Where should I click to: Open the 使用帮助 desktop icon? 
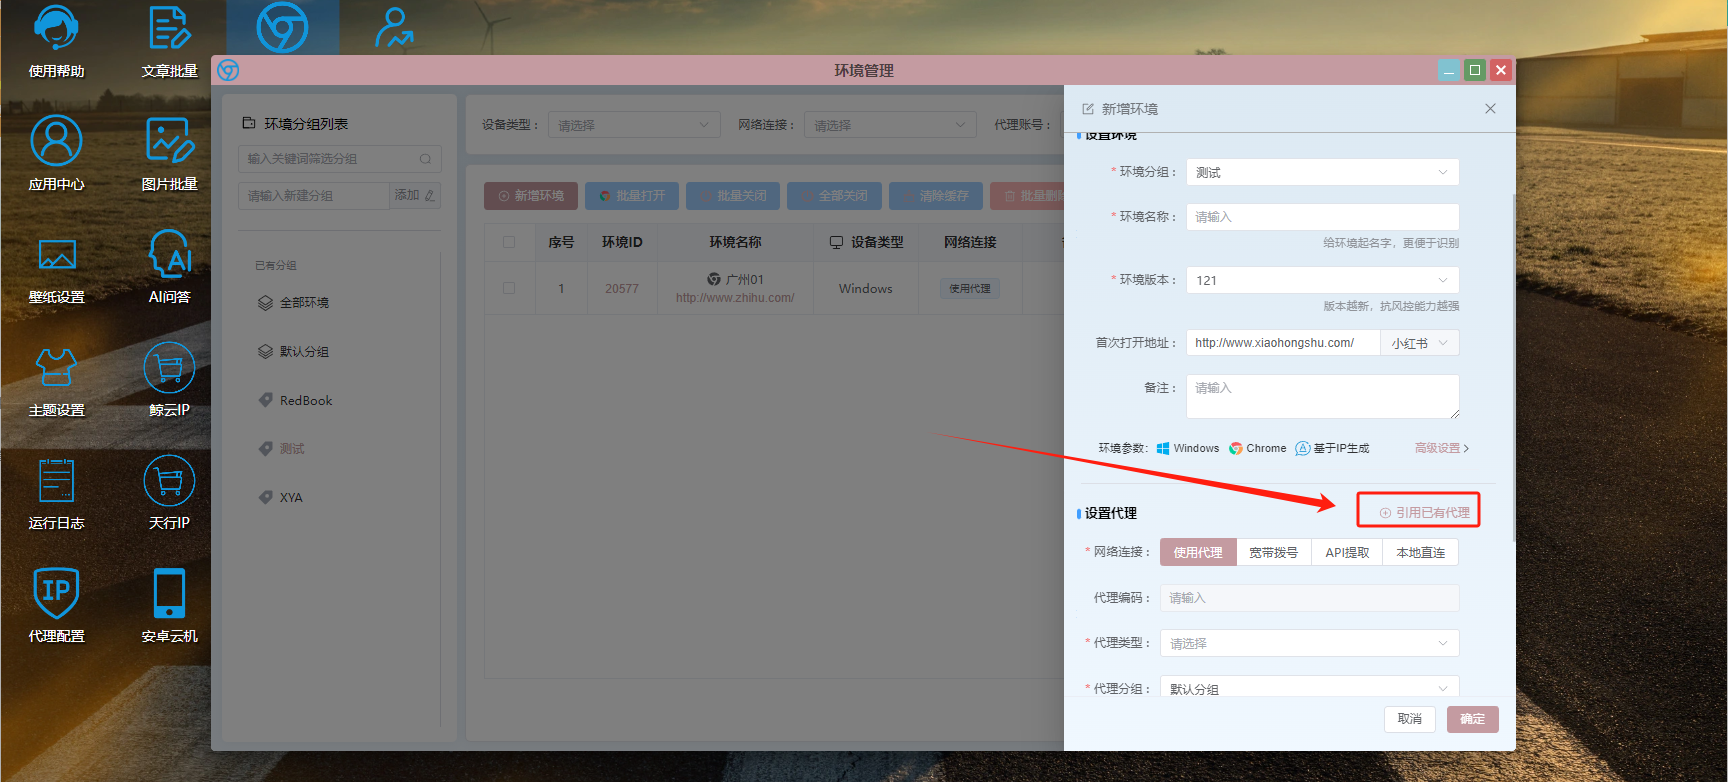56,40
